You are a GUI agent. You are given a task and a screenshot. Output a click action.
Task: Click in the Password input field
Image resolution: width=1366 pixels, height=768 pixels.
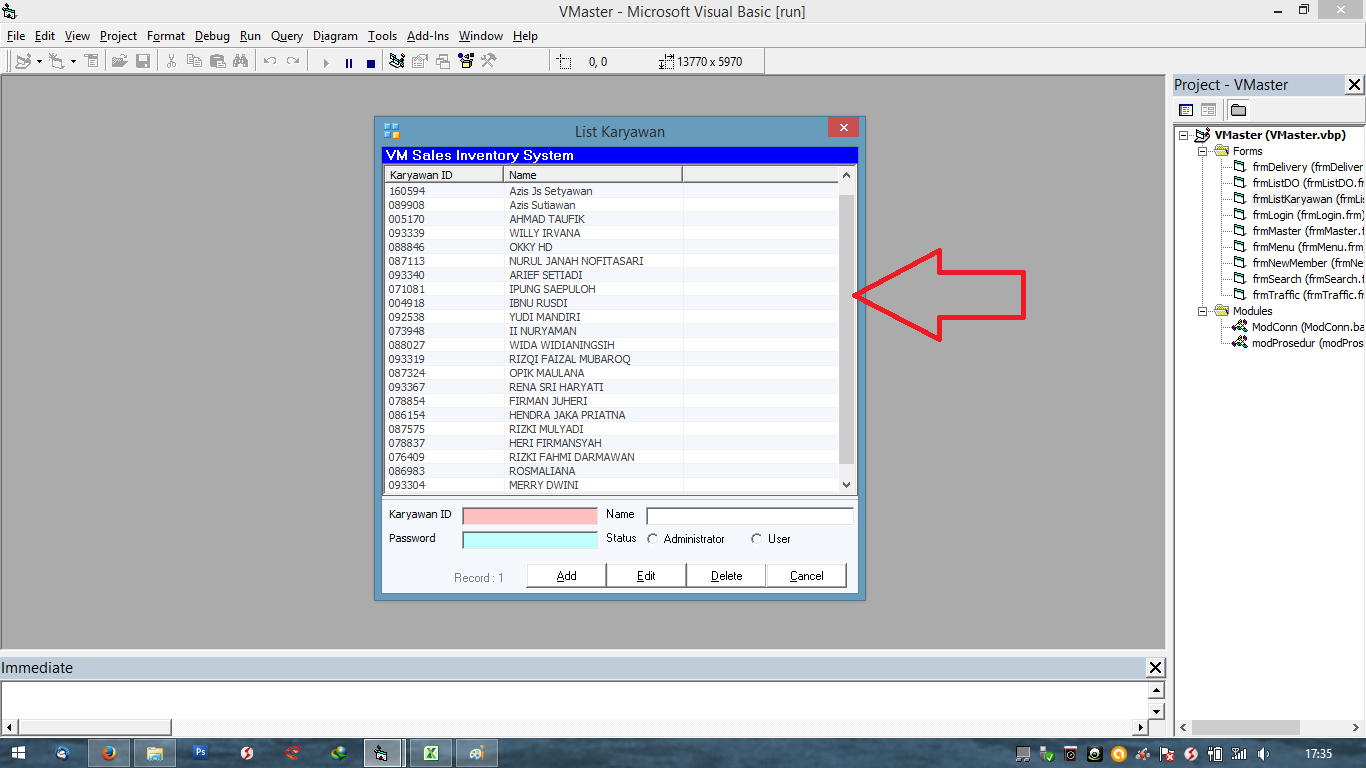click(530, 539)
